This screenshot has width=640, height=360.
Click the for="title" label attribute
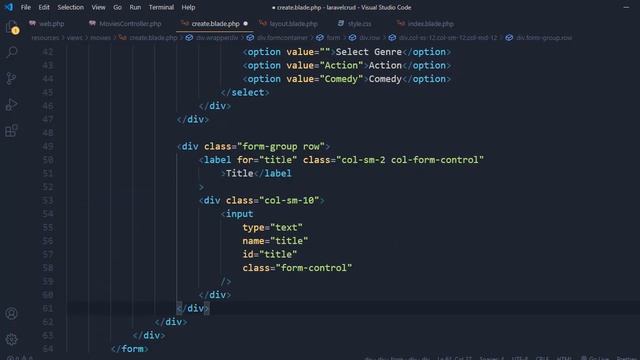(x=267, y=160)
